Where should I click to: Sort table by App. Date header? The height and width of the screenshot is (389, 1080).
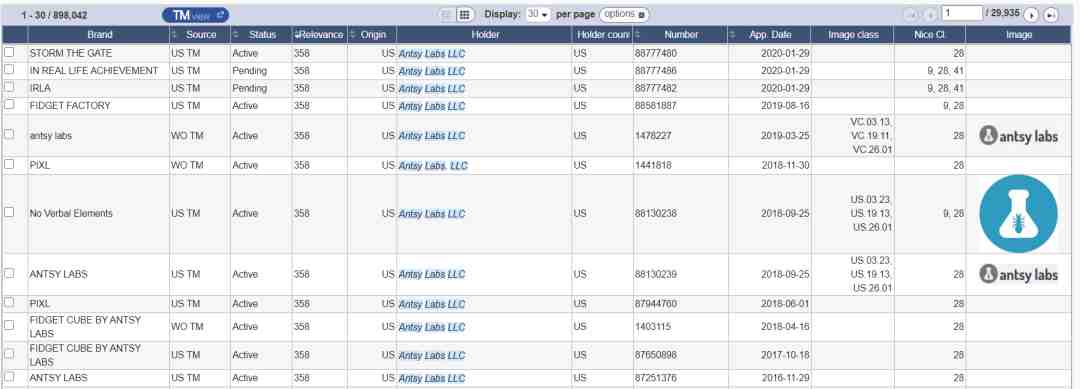(769, 34)
